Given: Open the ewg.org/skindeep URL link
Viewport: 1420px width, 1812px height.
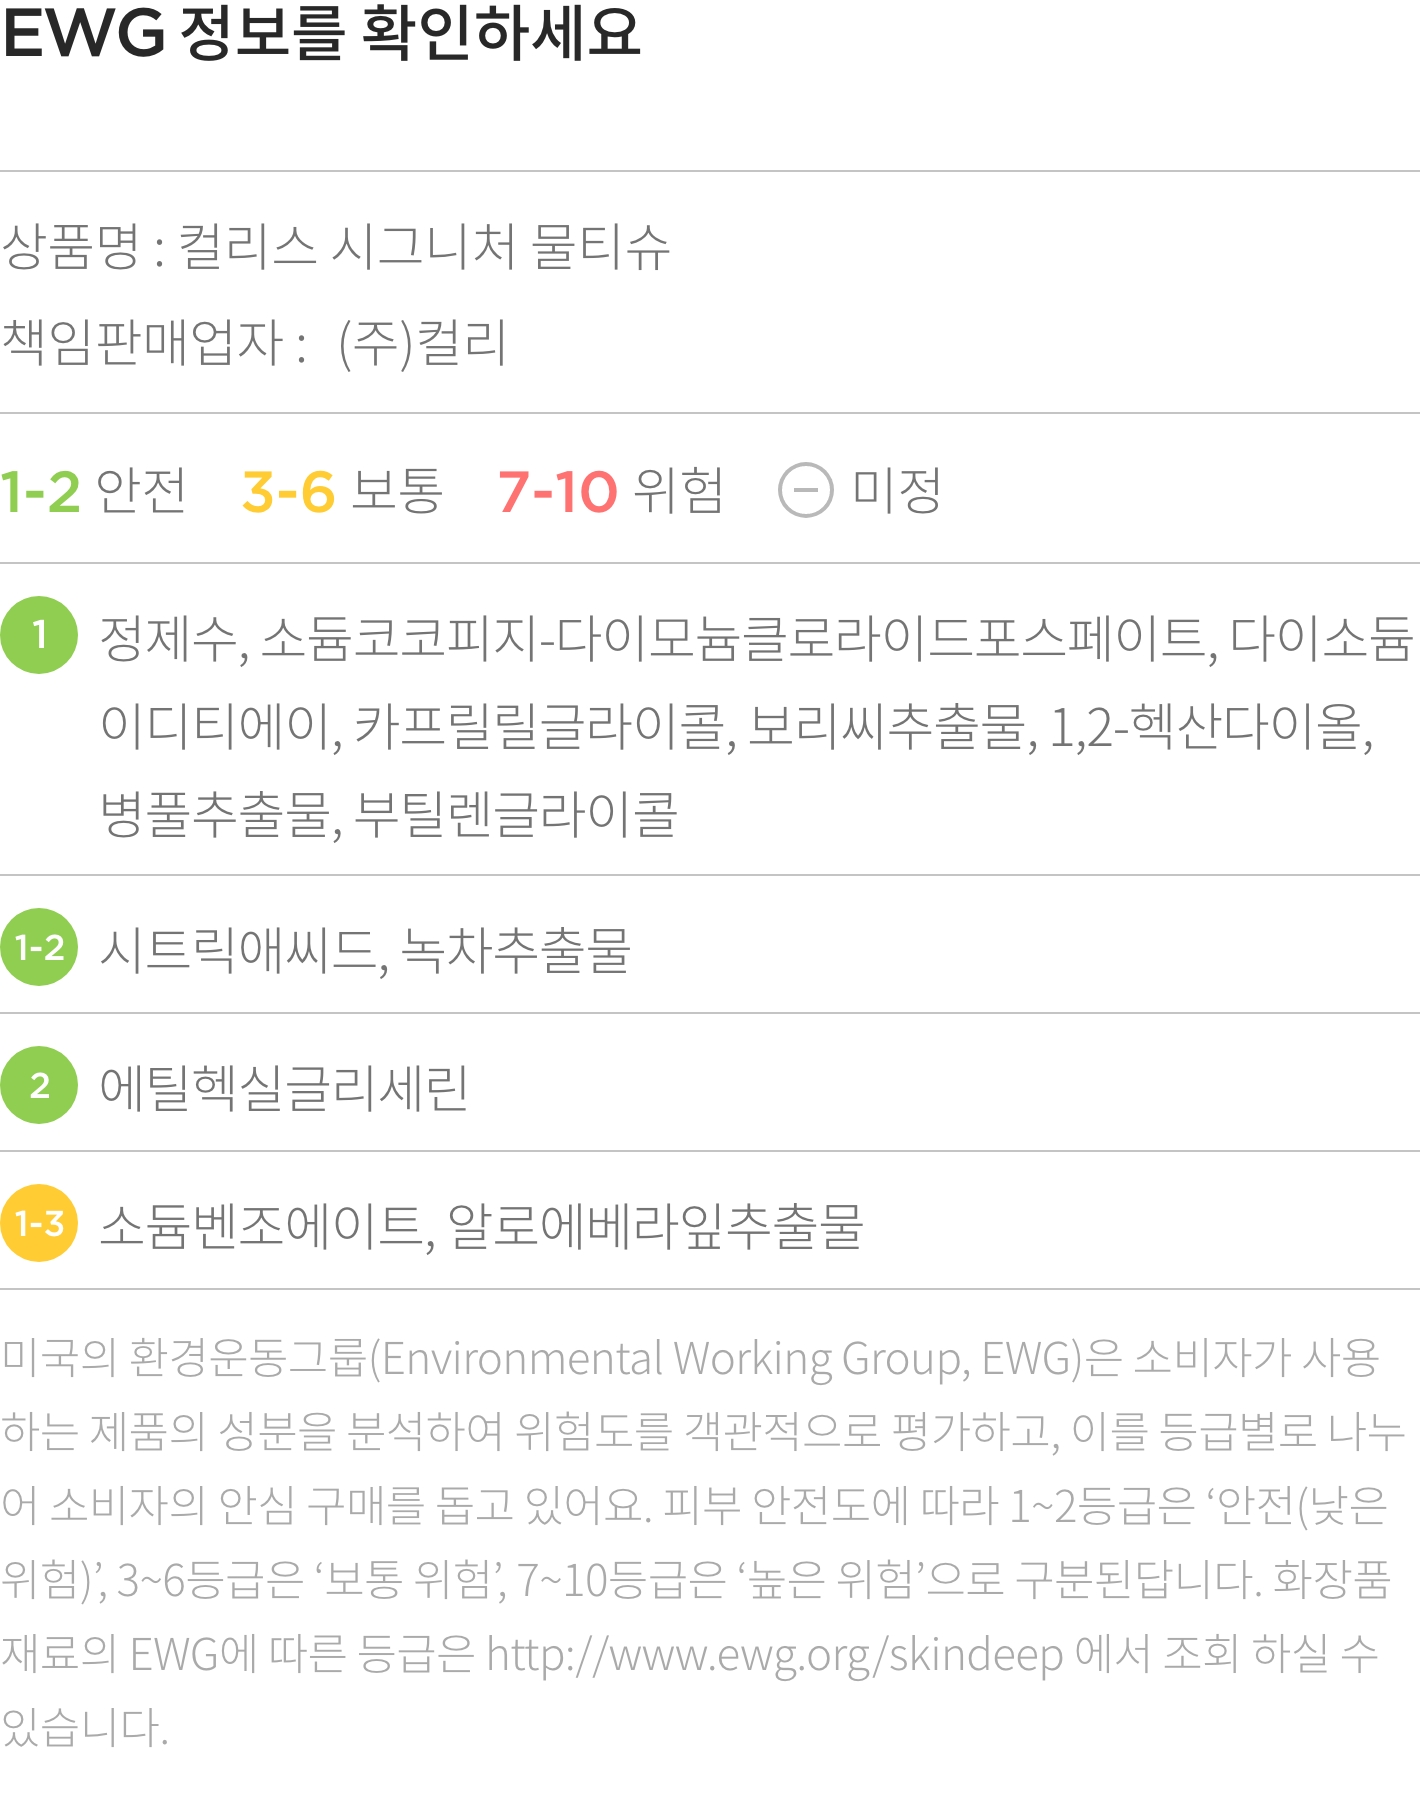Looking at the screenshot, I should [775, 1655].
